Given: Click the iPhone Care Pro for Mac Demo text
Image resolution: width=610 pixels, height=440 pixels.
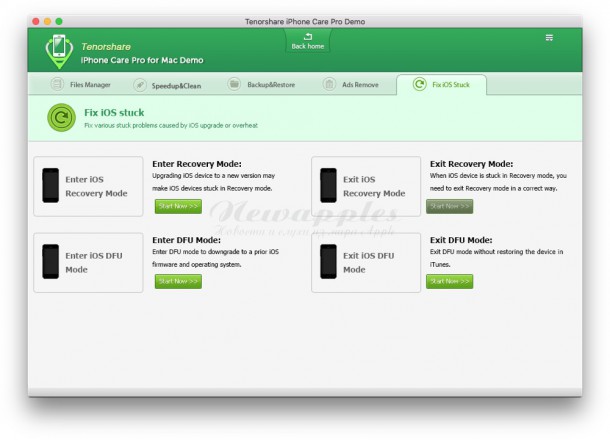Looking at the screenshot, I should click(x=142, y=60).
